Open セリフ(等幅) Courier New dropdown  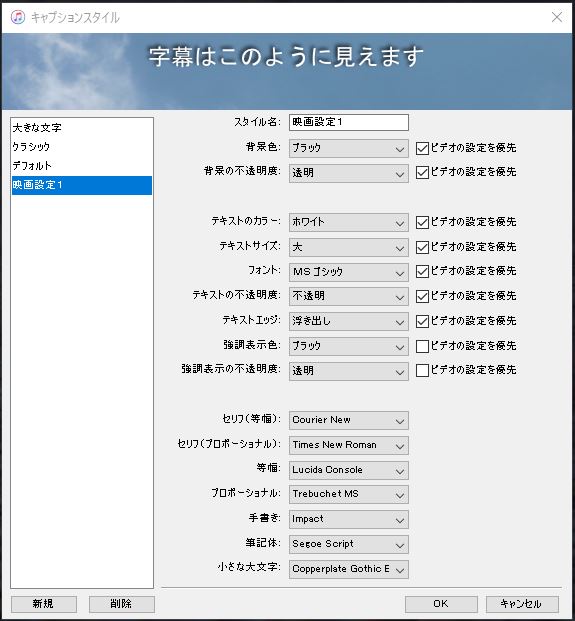[x=348, y=420]
